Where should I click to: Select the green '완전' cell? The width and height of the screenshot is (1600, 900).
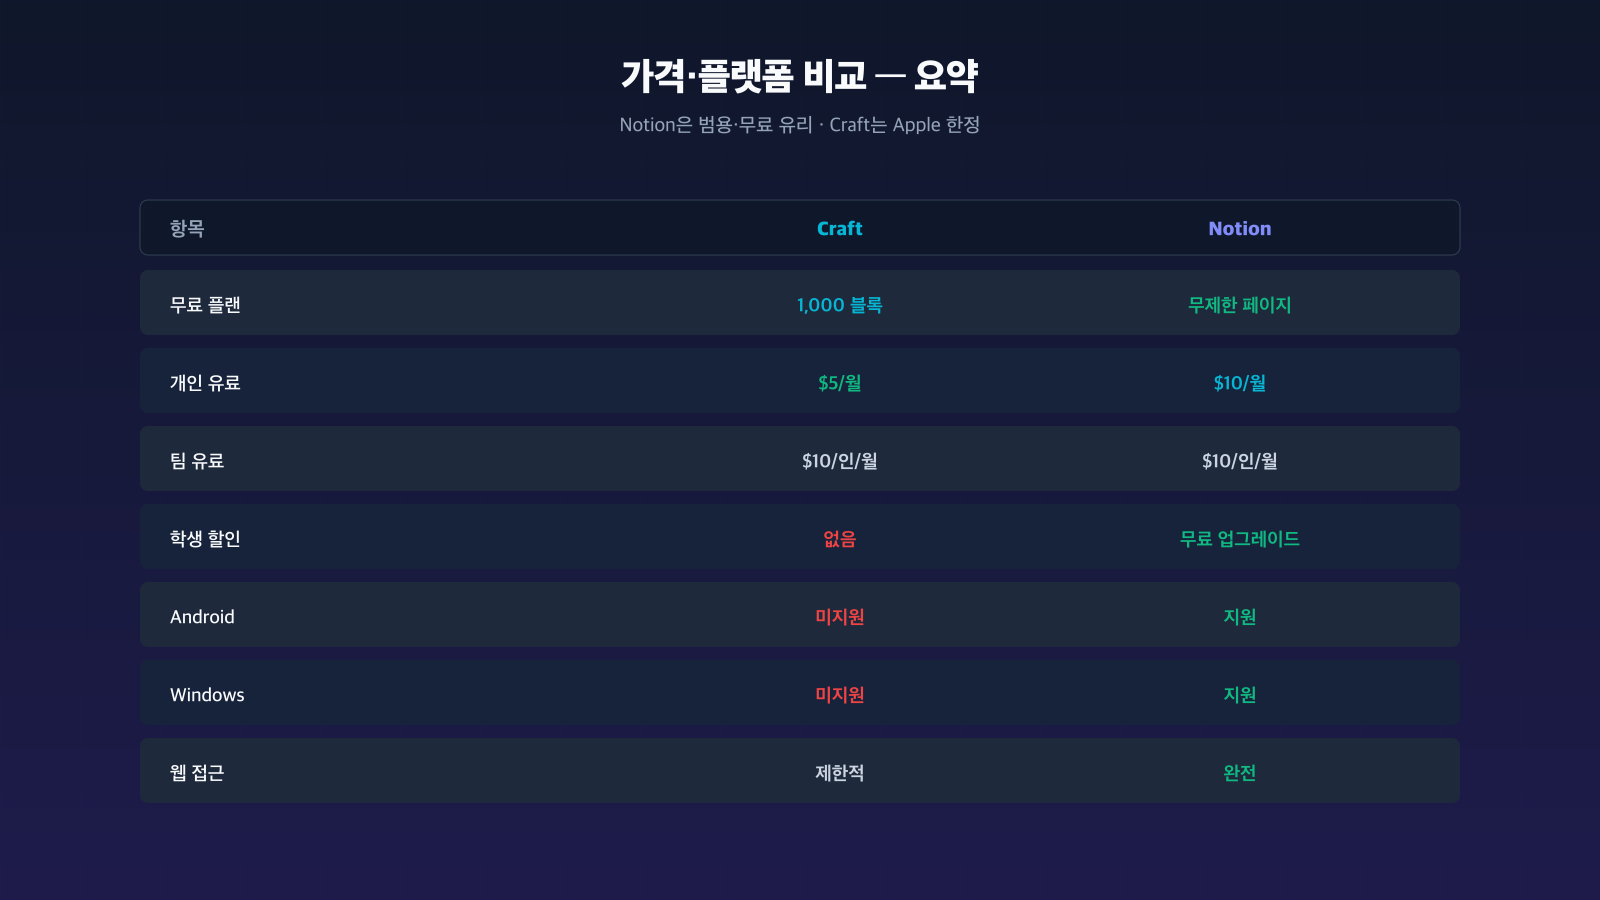(1239, 773)
